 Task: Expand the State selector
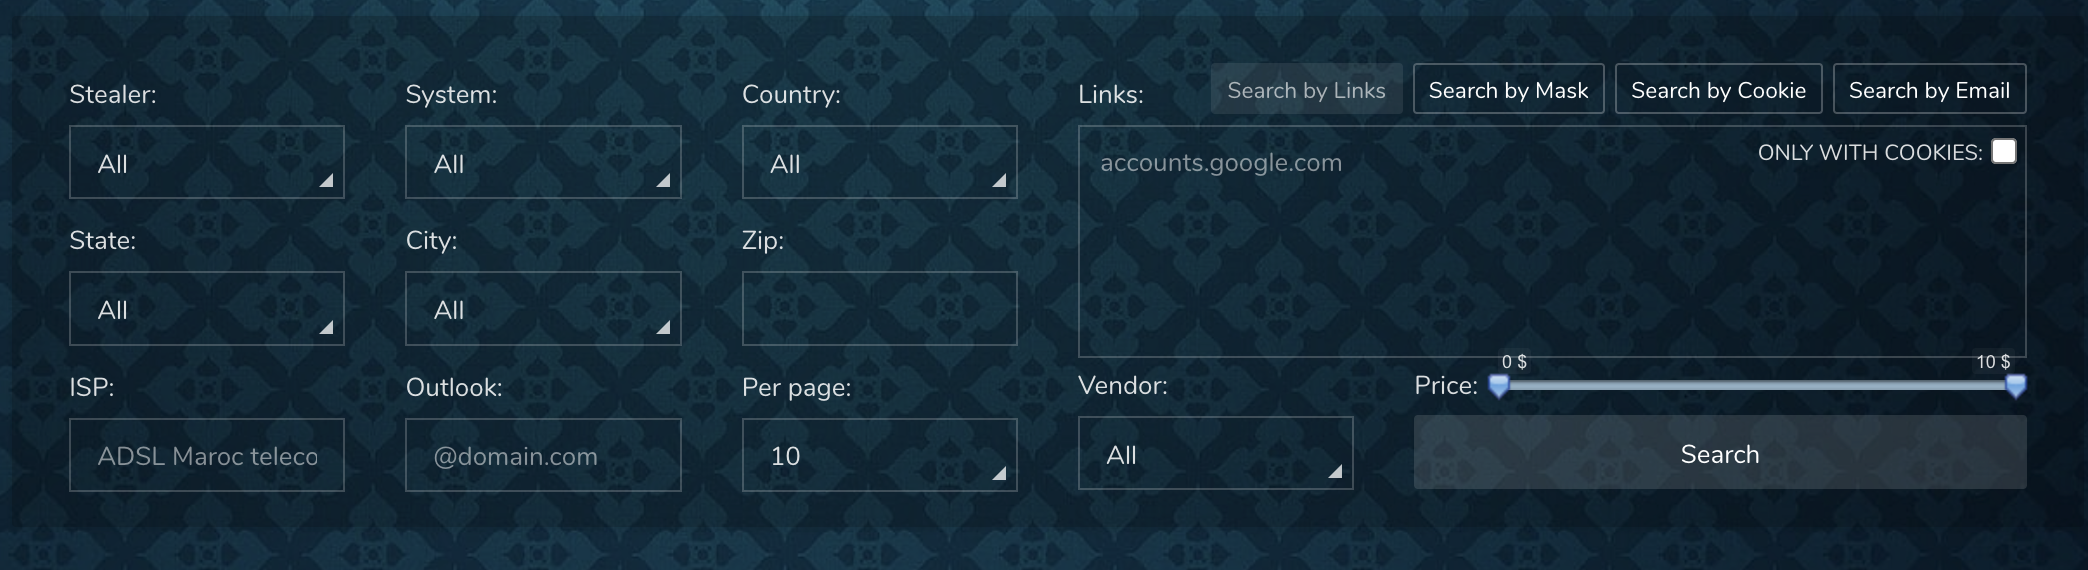point(206,309)
